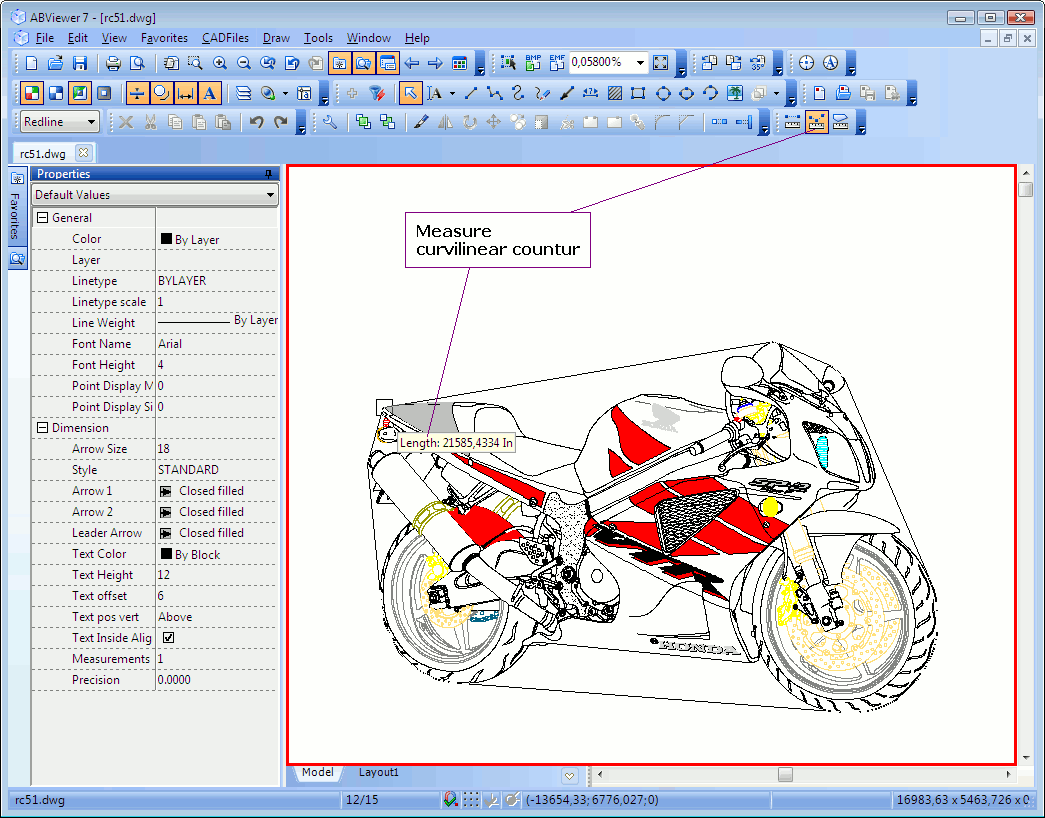Open print preview from the toolbar
Screen dimensions: 1045x818
pyautogui.click(x=137, y=63)
